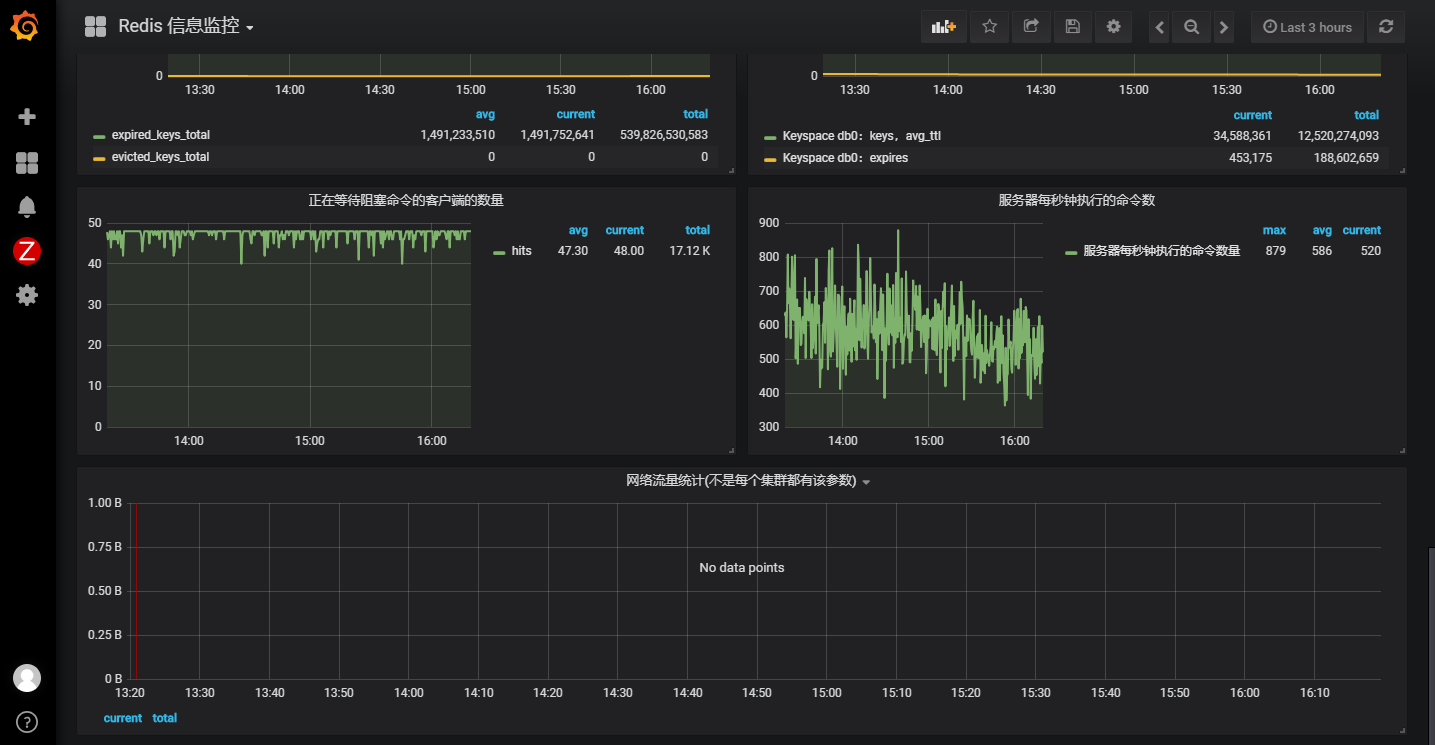Open the Redis 信息监控 dashboard dropdown

185,27
